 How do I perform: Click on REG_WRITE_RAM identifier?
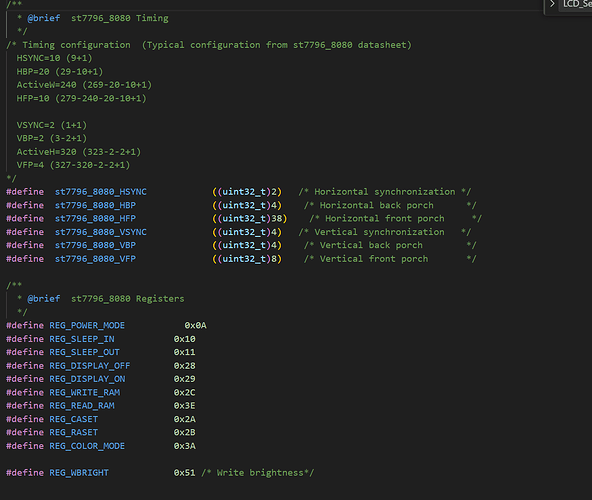point(85,393)
